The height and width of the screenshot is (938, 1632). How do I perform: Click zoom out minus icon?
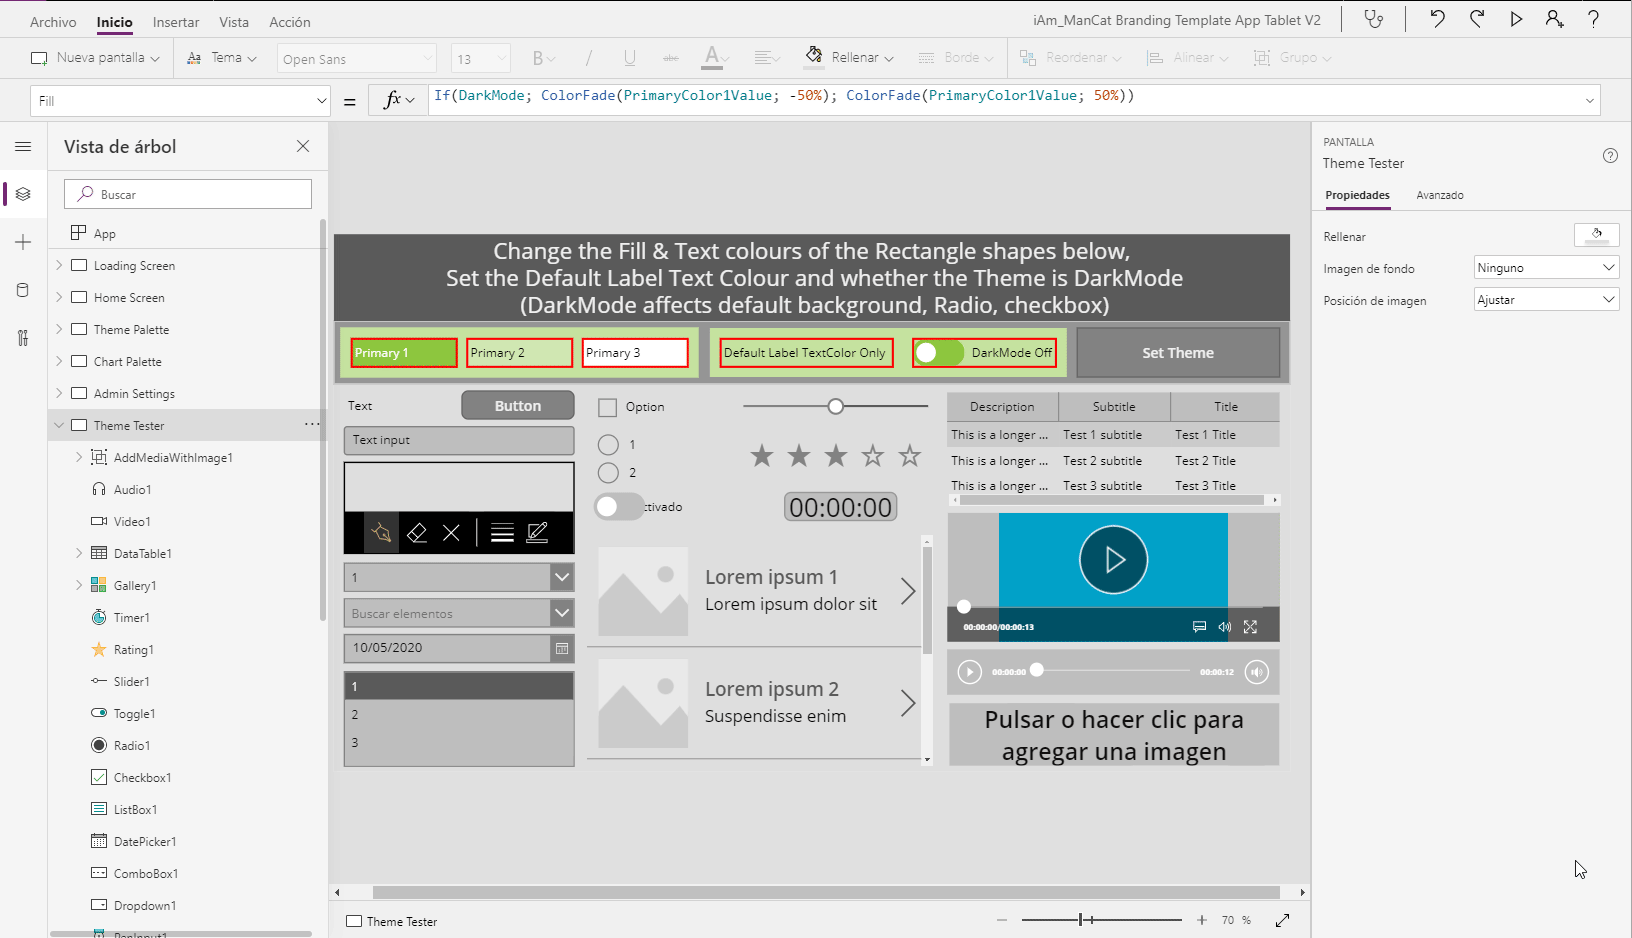click(x=1002, y=920)
